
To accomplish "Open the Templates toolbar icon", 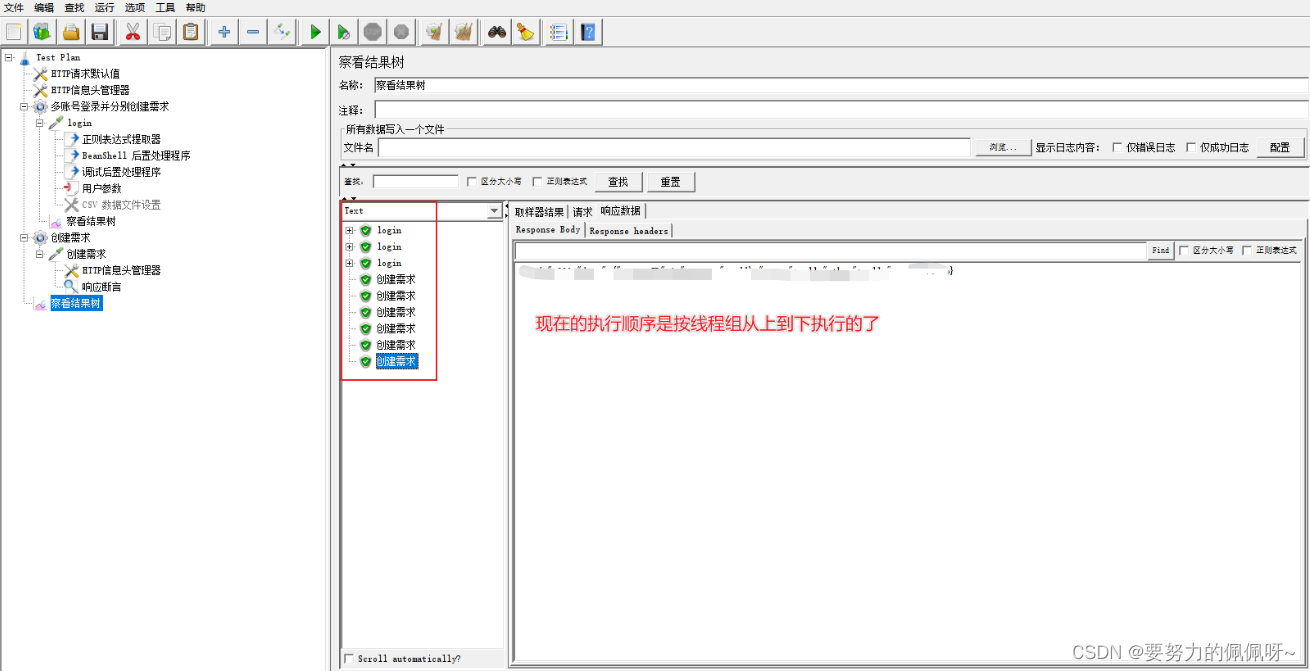I will (x=42, y=32).
